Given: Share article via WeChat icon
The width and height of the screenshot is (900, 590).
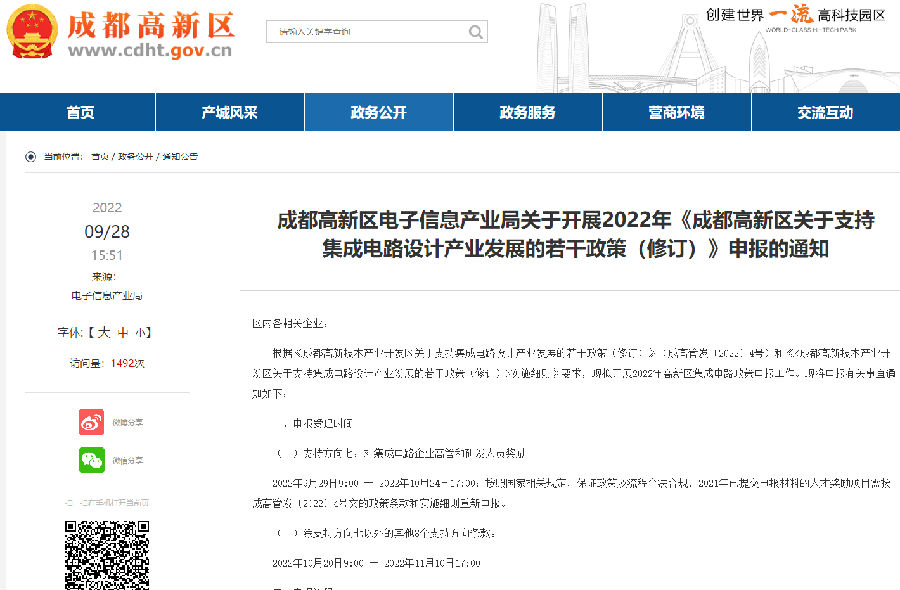Looking at the screenshot, I should click(x=92, y=460).
